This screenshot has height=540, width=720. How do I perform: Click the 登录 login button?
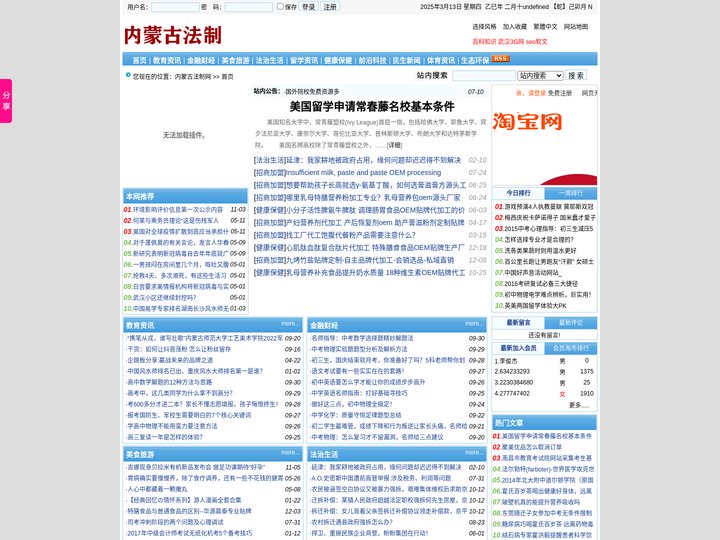point(308,7)
